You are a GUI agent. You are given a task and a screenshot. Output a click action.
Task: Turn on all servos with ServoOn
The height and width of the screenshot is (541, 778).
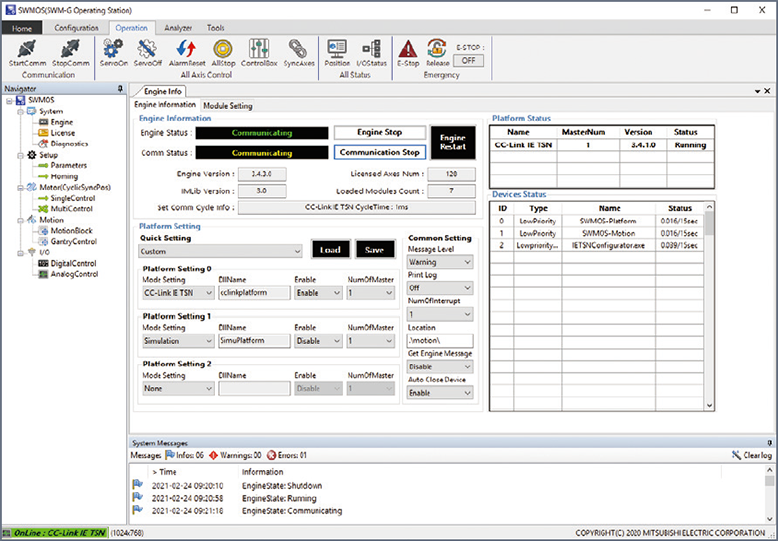click(114, 53)
